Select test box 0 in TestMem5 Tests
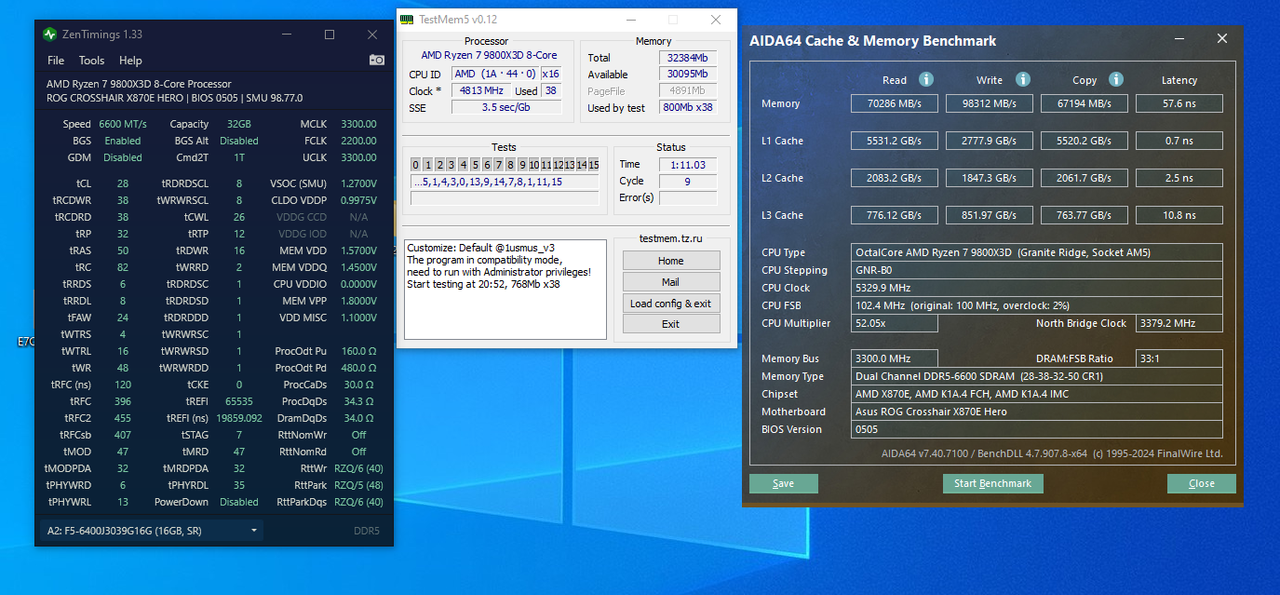 coord(416,164)
